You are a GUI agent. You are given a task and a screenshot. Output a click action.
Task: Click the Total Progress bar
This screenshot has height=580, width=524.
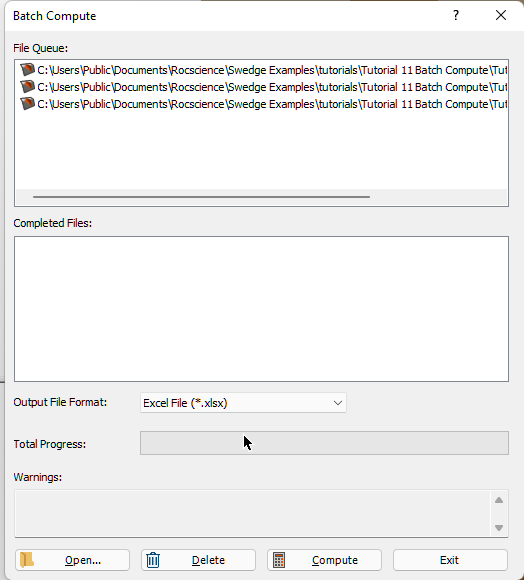click(324, 443)
